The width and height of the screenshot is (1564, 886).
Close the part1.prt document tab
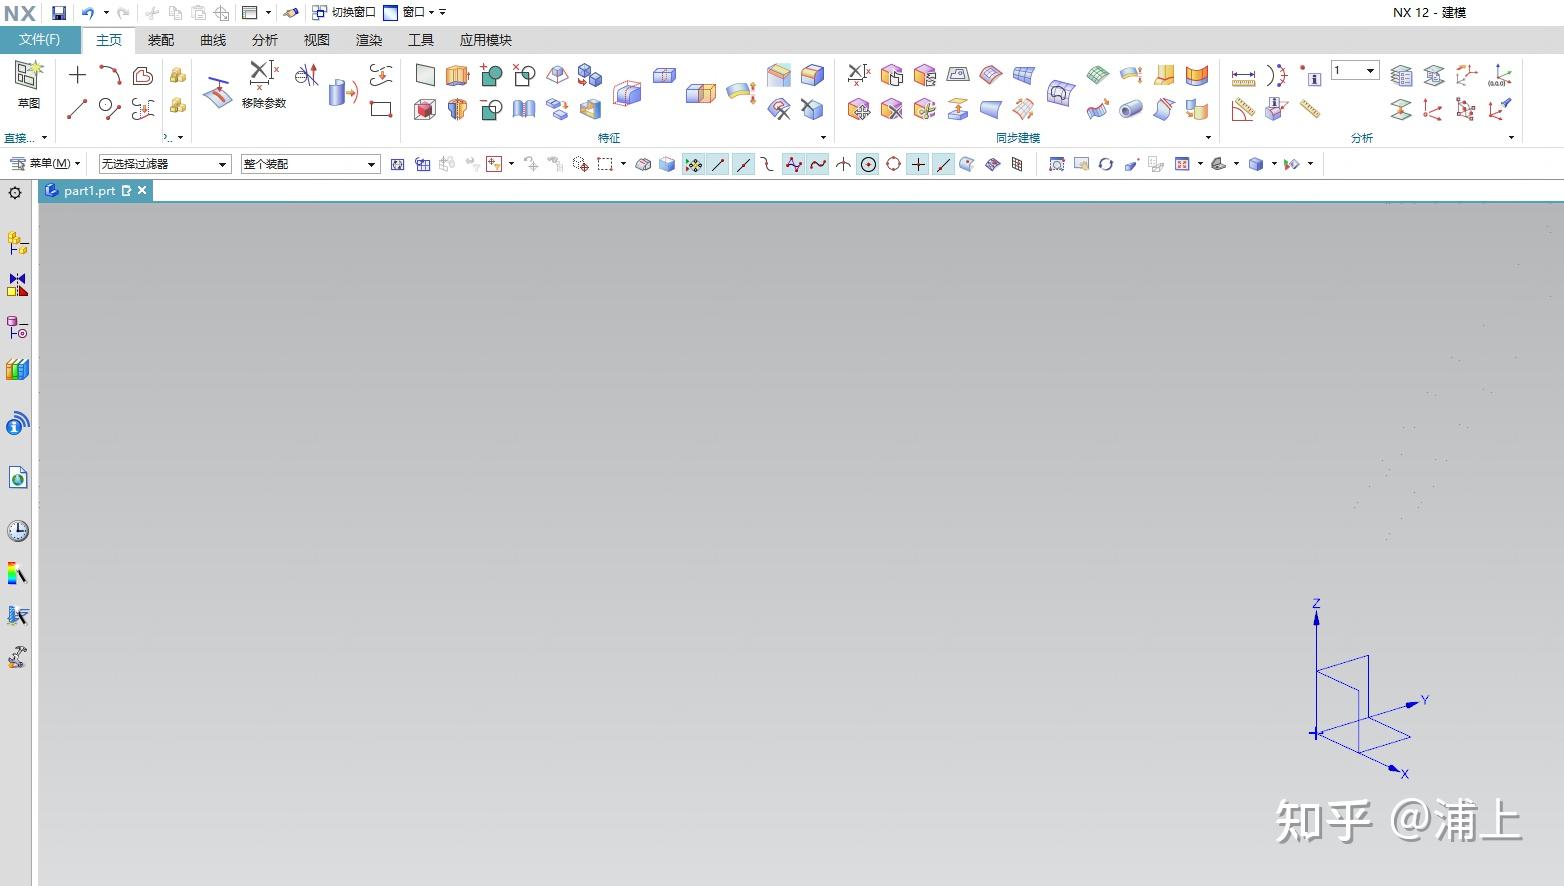click(142, 190)
